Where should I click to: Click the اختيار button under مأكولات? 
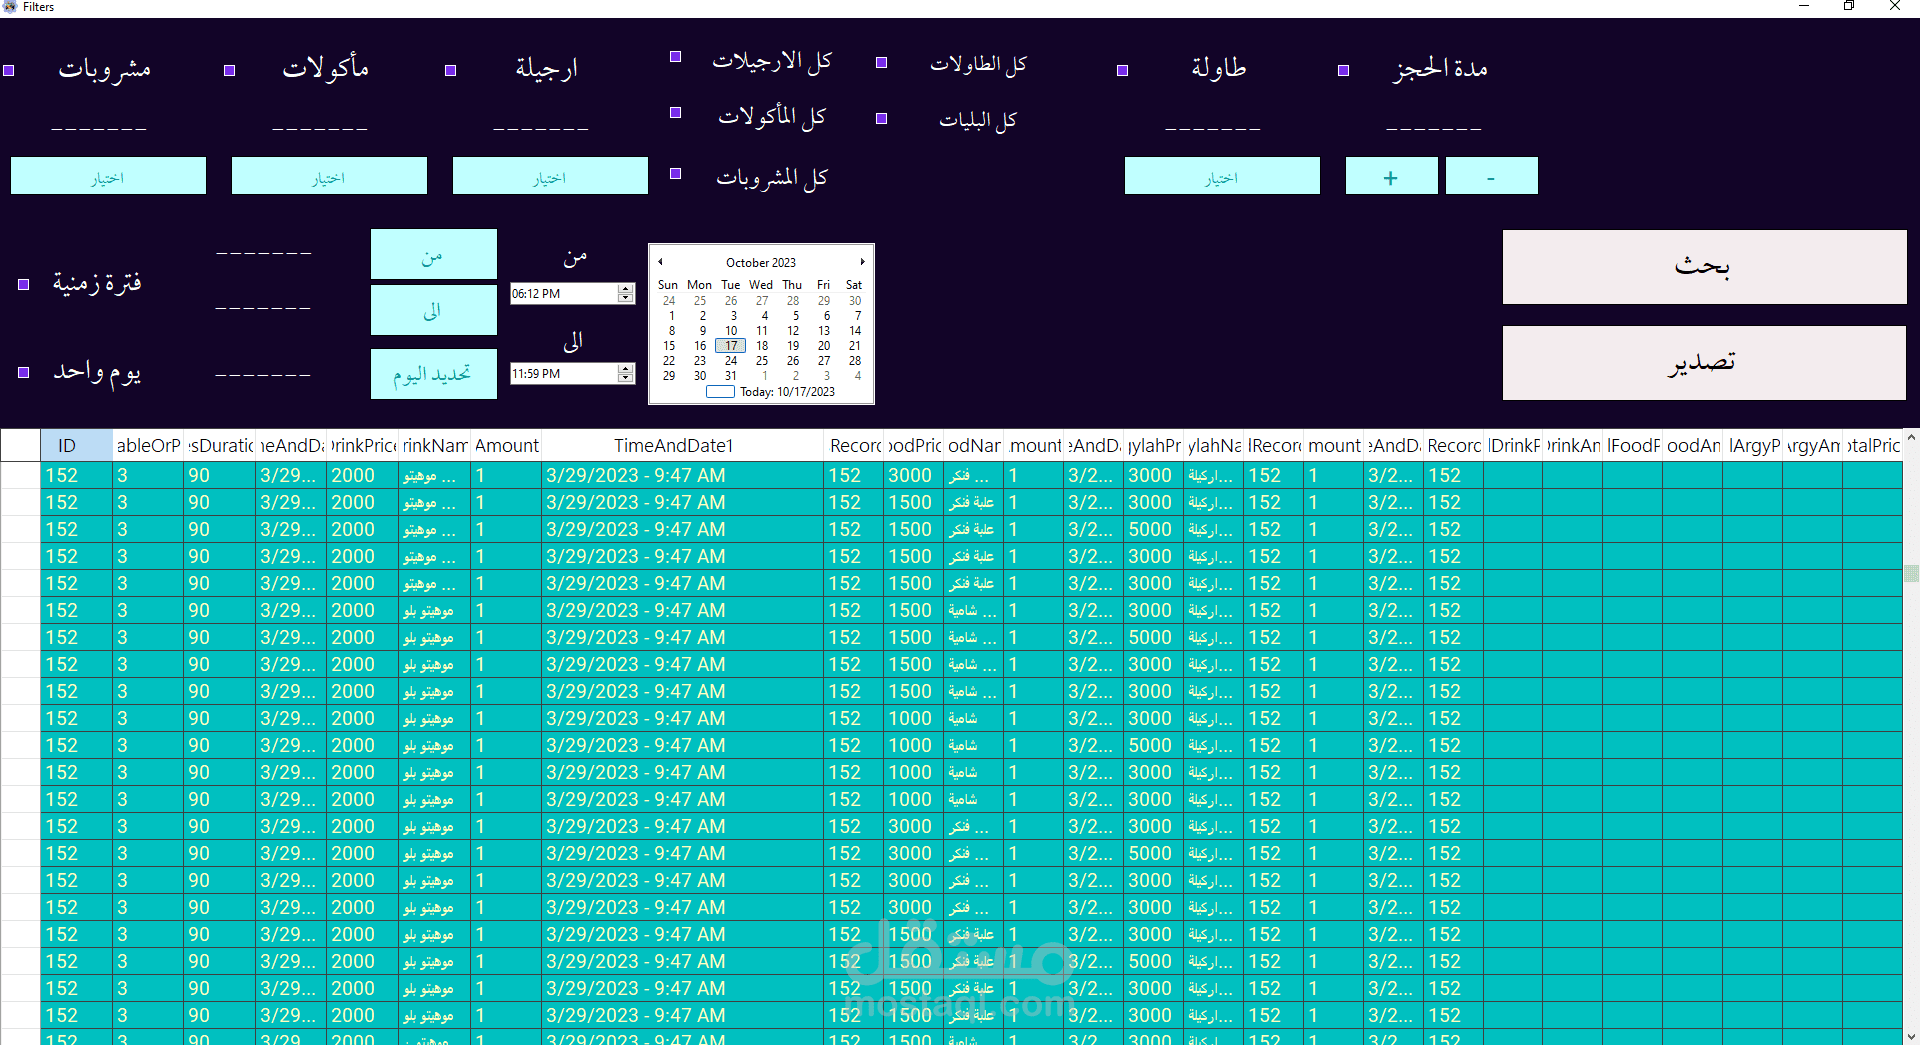point(329,176)
